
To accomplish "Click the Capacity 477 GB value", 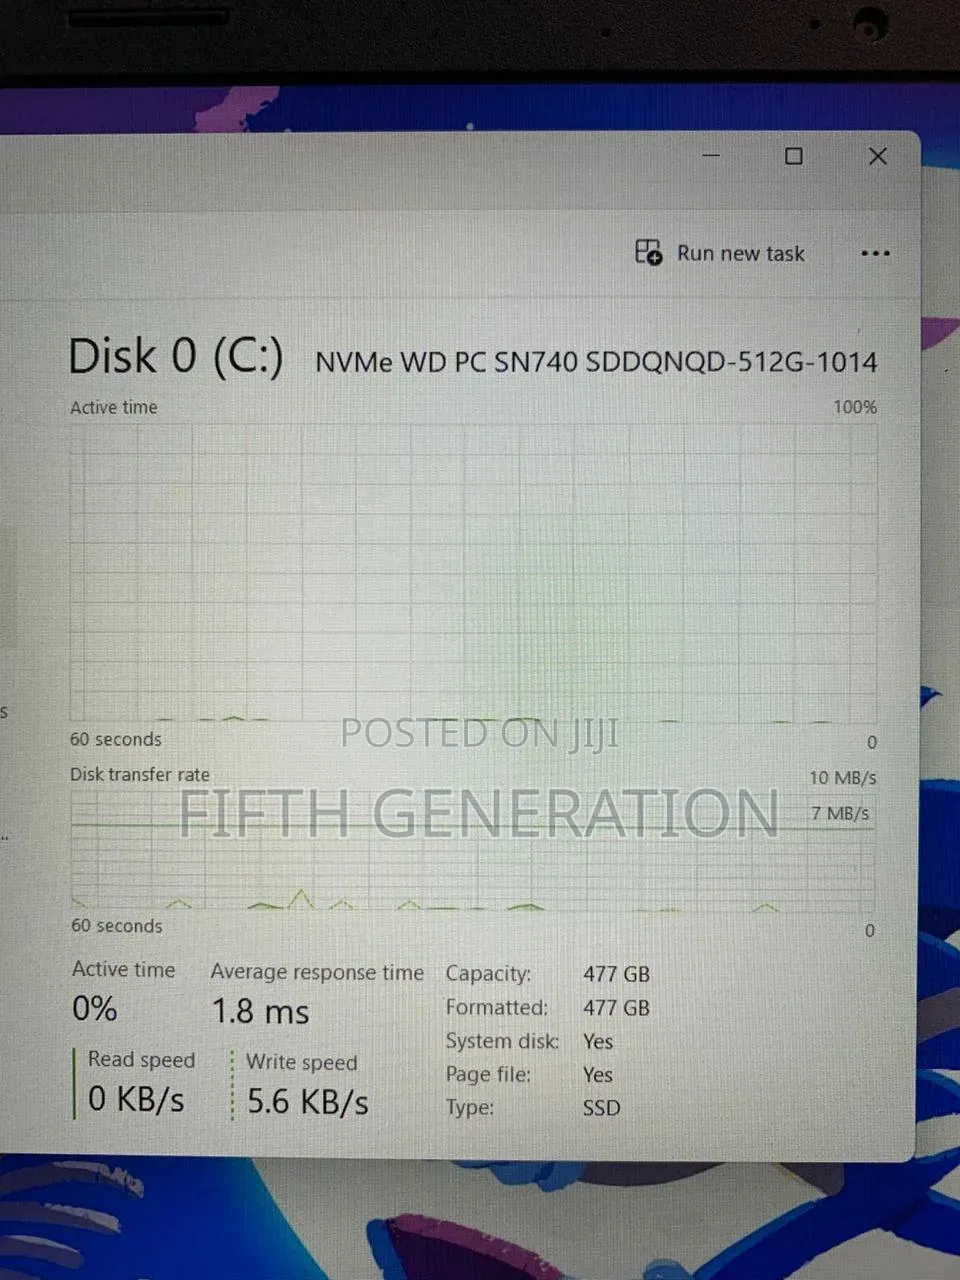I will [x=616, y=974].
